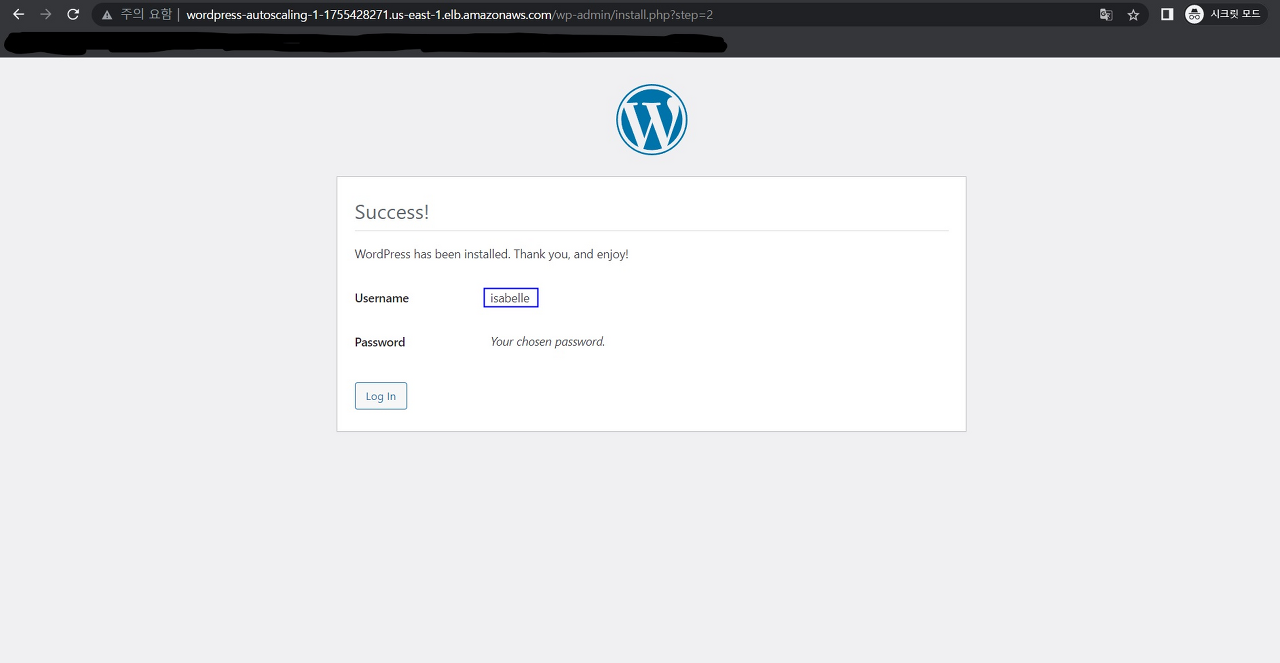Click the WordPress logo
The height and width of the screenshot is (663, 1280).
652,120
